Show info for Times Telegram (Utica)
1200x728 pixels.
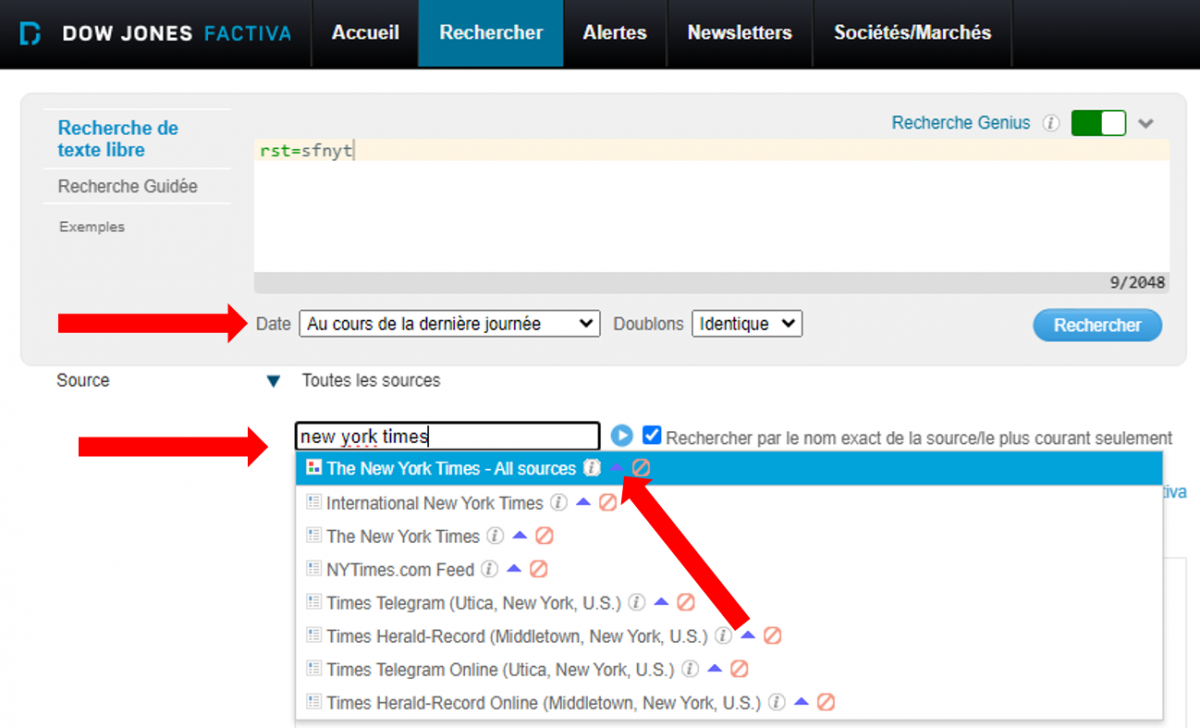pos(636,603)
